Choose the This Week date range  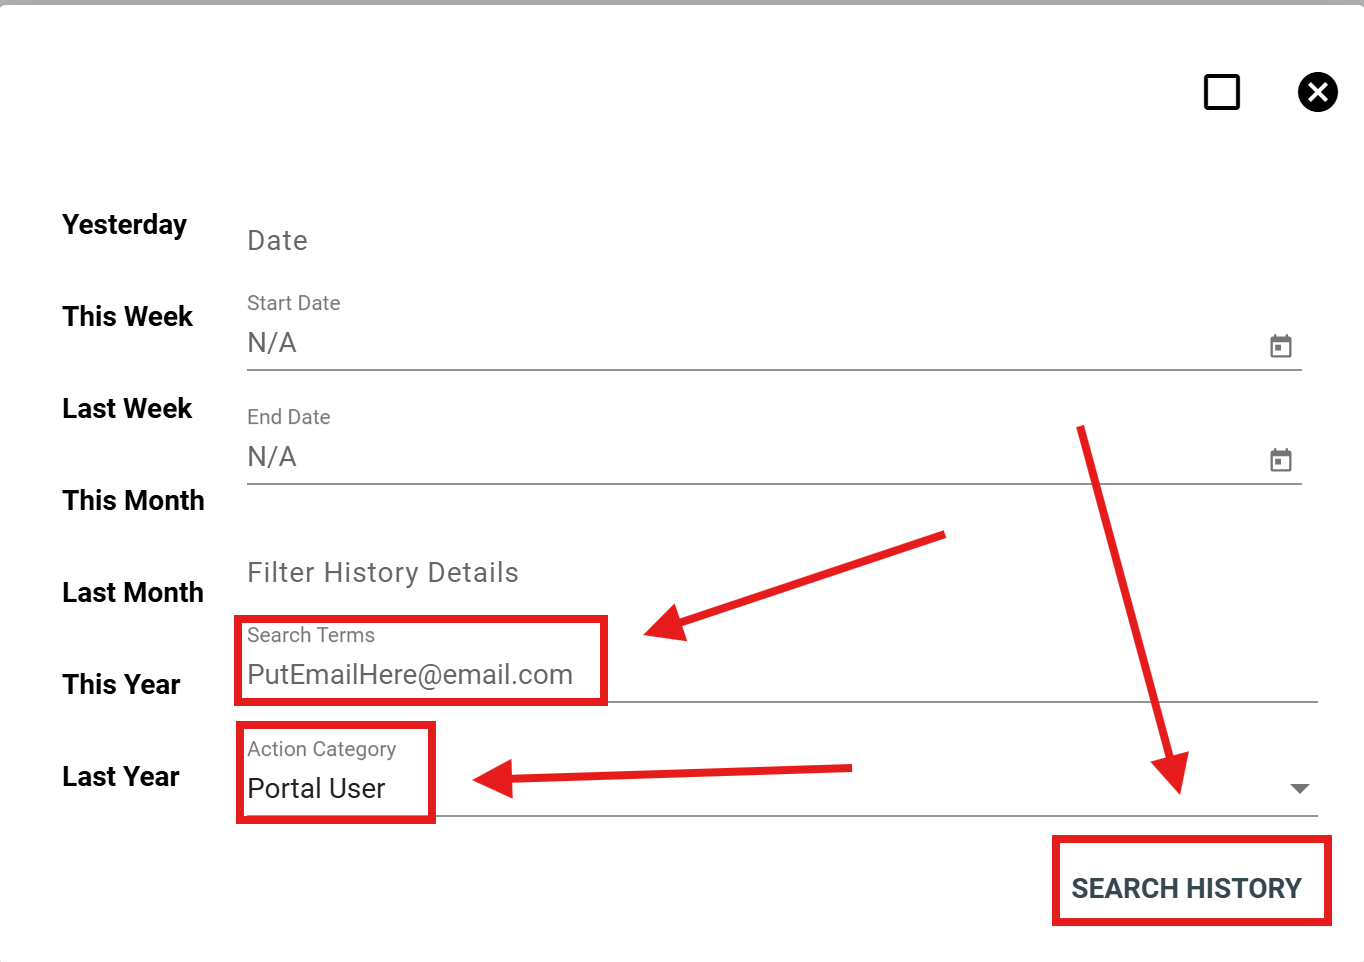pyautogui.click(x=127, y=316)
